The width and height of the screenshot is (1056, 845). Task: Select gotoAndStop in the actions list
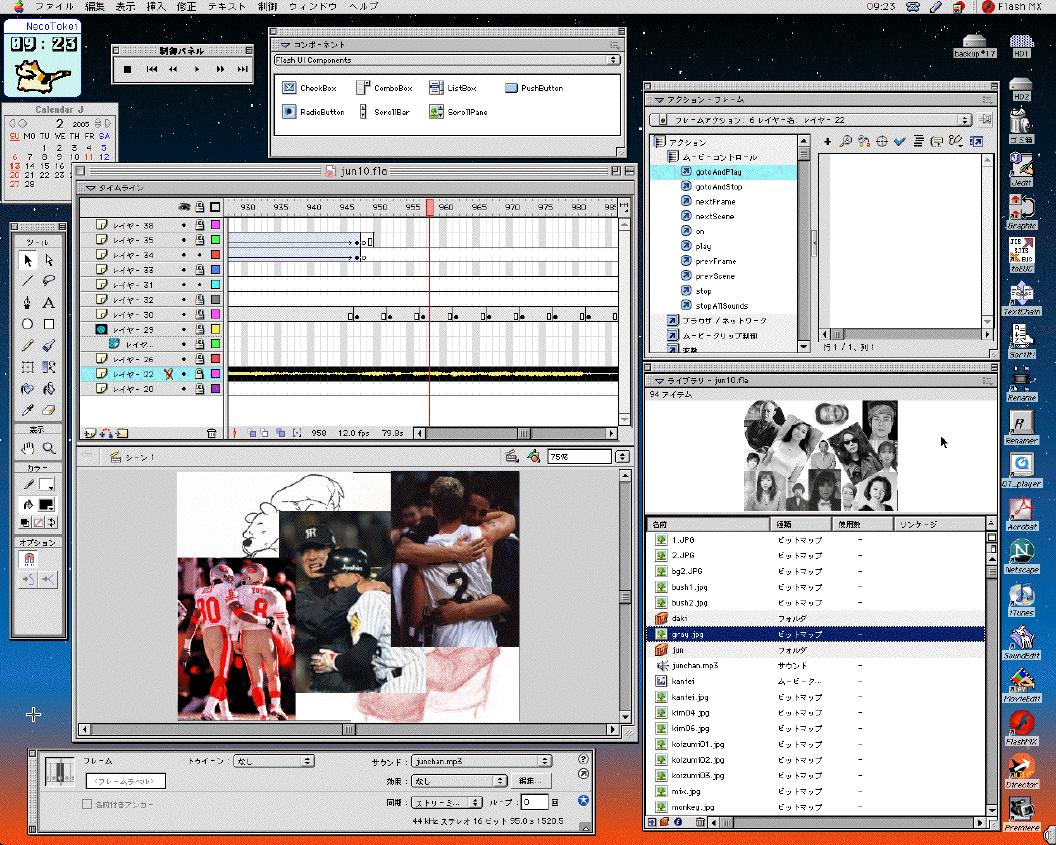pos(718,187)
